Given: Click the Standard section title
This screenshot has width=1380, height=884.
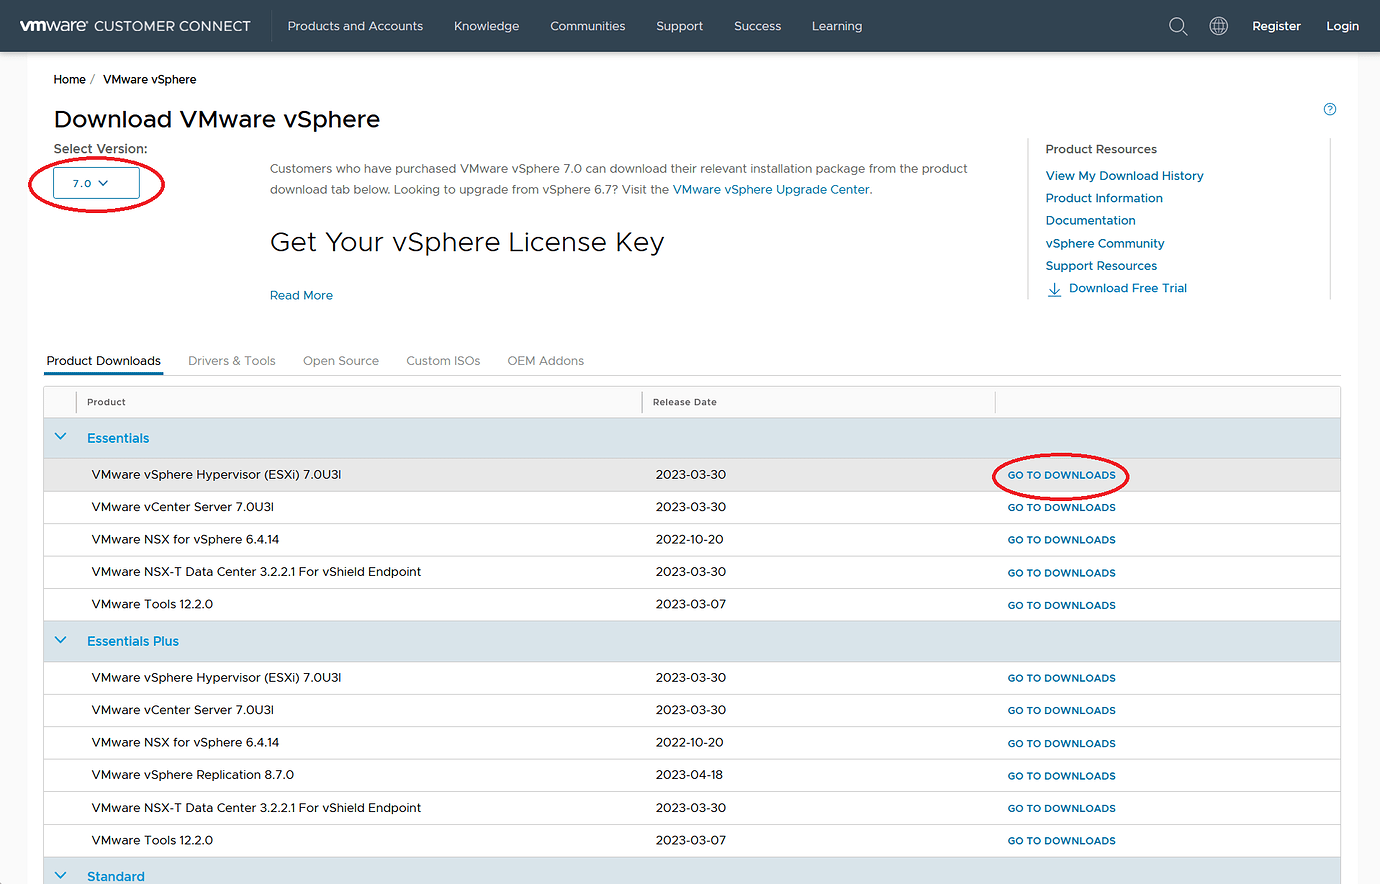Looking at the screenshot, I should 116,876.
